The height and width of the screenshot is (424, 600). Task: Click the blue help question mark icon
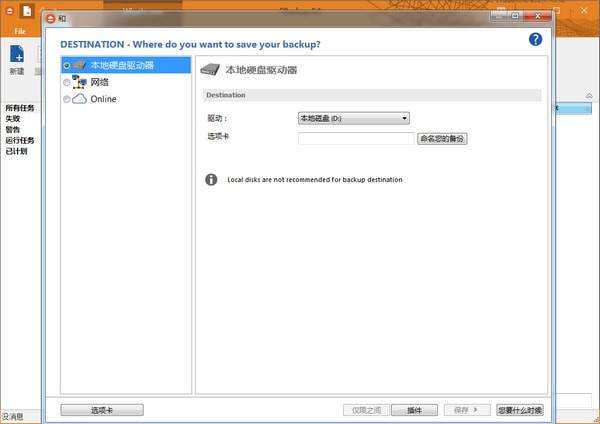pos(535,39)
